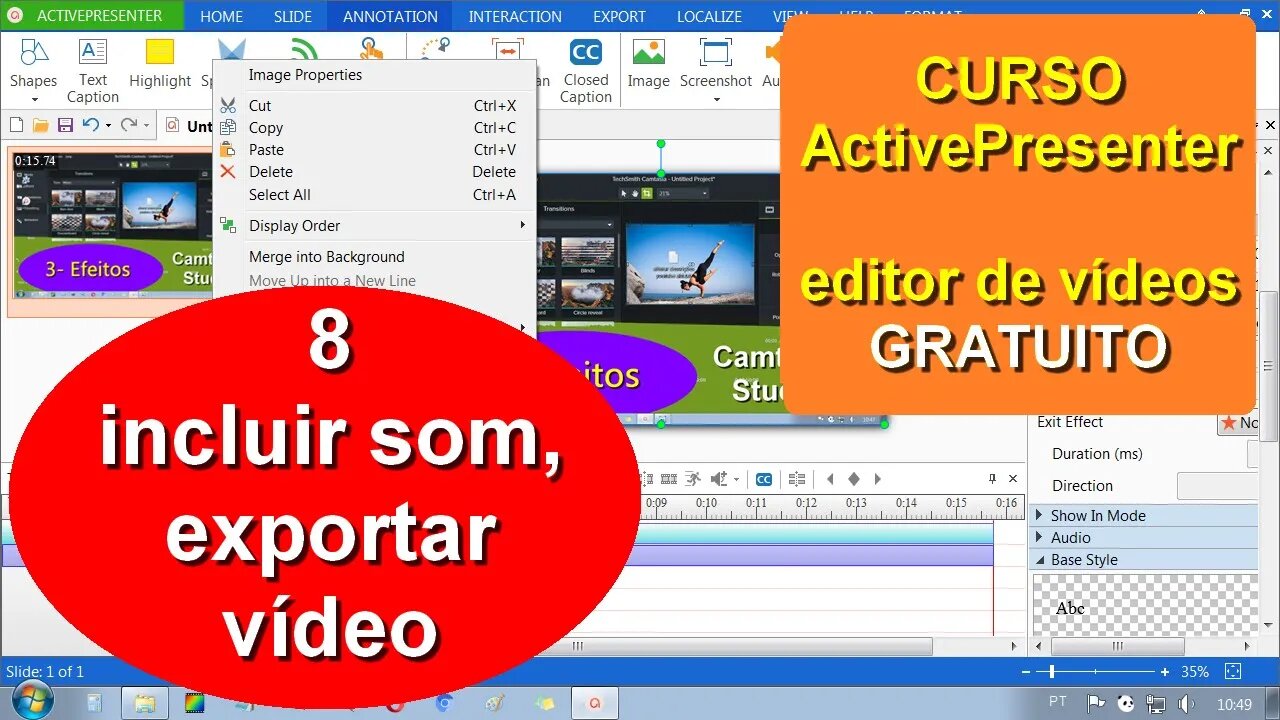Save the project with the floppy icon

65,125
